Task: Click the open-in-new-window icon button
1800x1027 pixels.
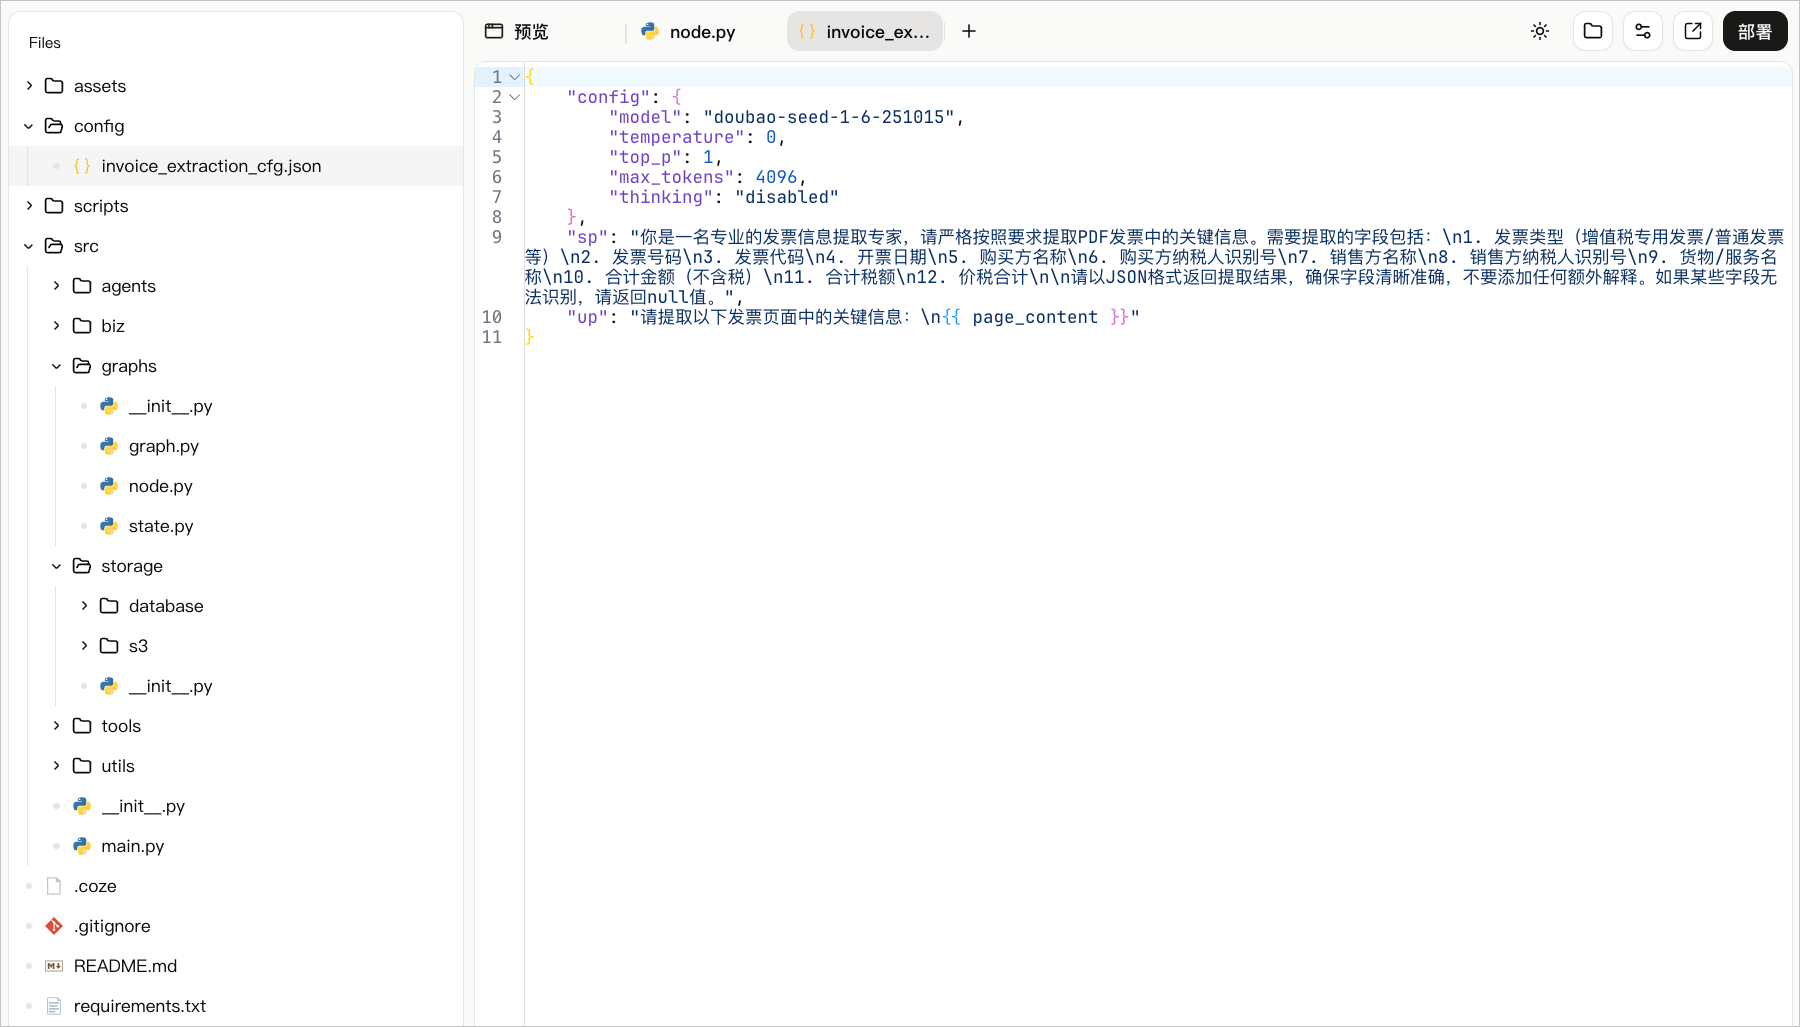Action: tap(1693, 31)
